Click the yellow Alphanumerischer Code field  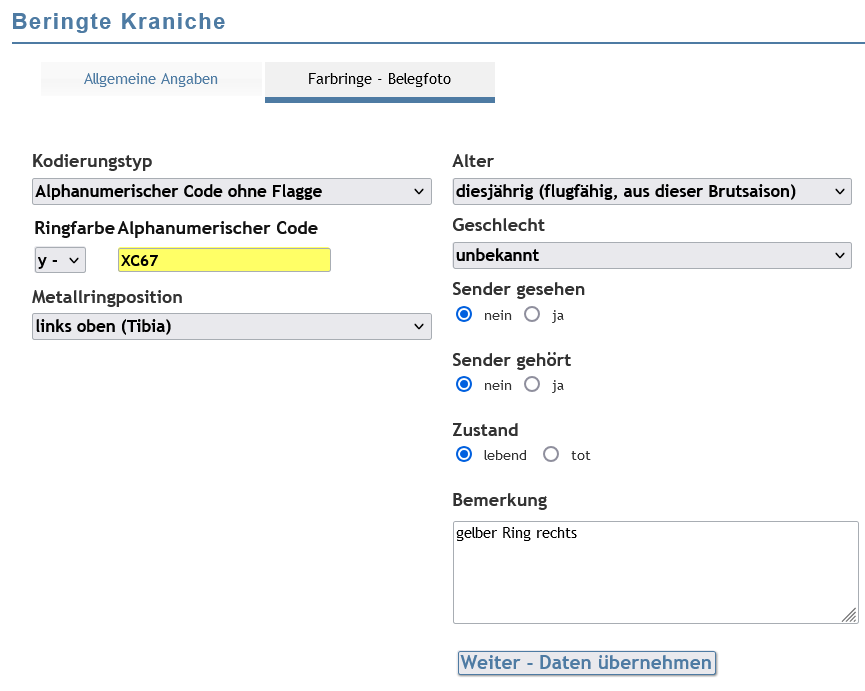(224, 260)
